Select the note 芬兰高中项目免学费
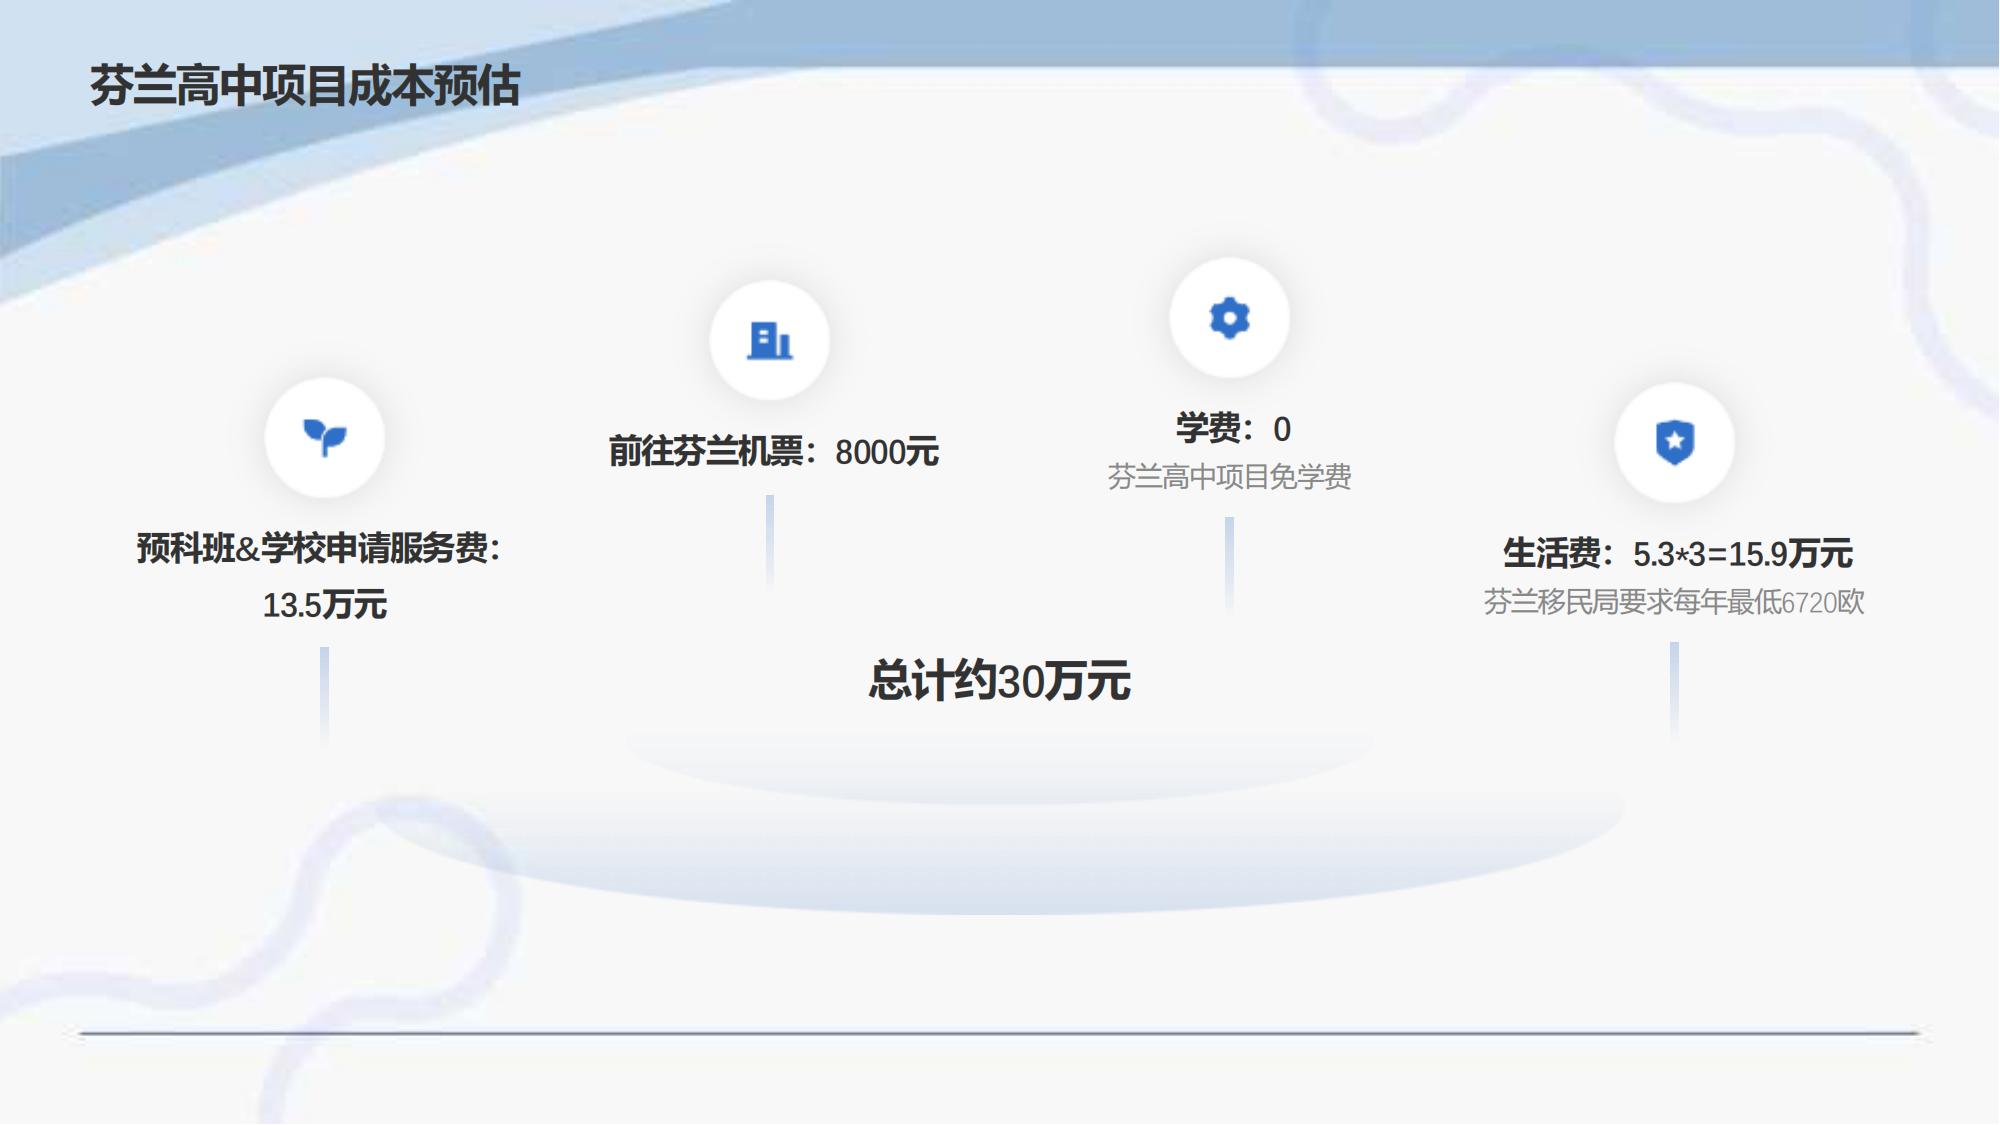 pyautogui.click(x=1229, y=477)
